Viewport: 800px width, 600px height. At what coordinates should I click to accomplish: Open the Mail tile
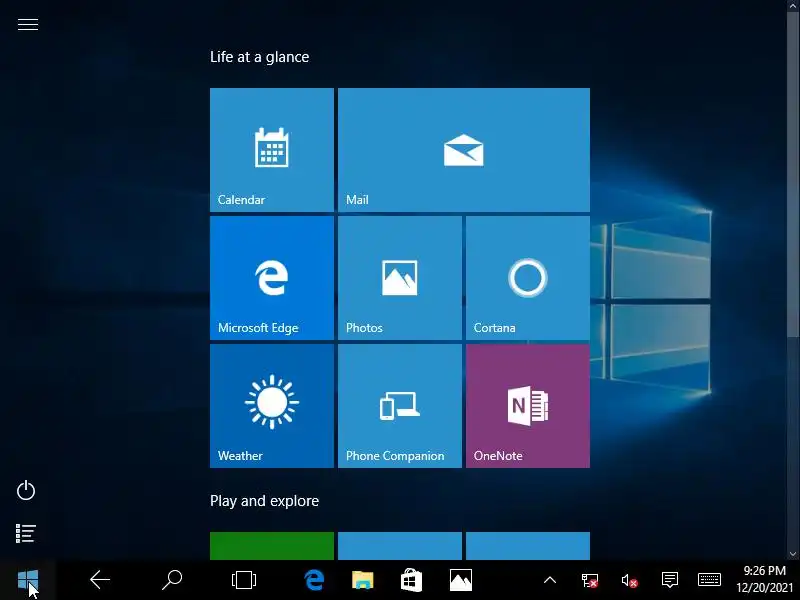click(x=464, y=150)
